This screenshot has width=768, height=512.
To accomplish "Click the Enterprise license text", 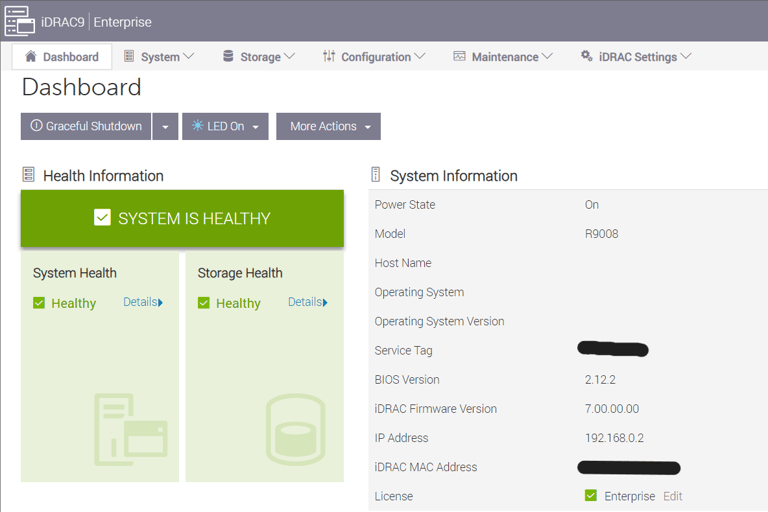I will tap(629, 496).
